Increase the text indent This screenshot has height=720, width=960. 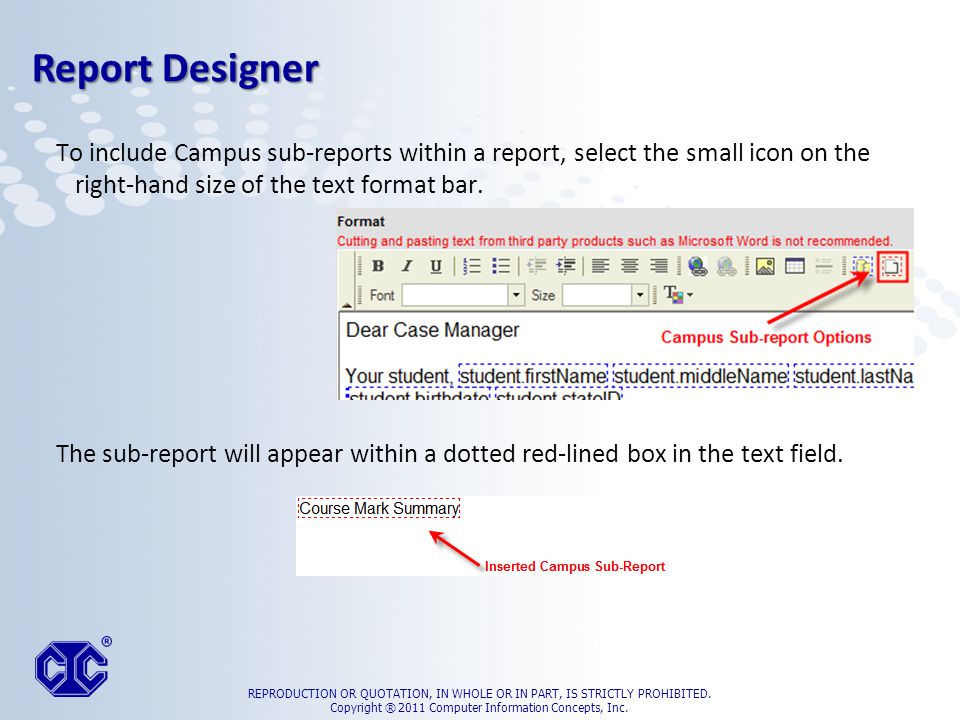pyautogui.click(x=566, y=266)
